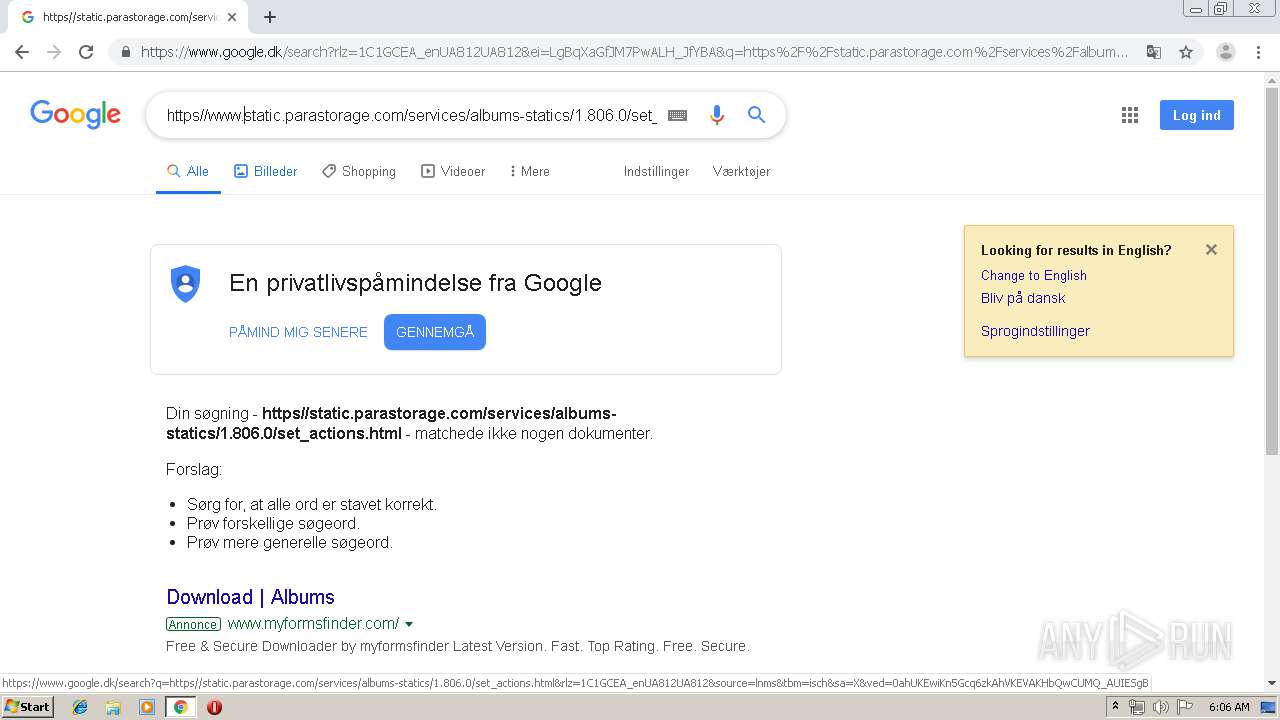This screenshot has width=1280, height=720.
Task: Expand the myformsfinder.com dropdown arrow
Action: point(409,624)
